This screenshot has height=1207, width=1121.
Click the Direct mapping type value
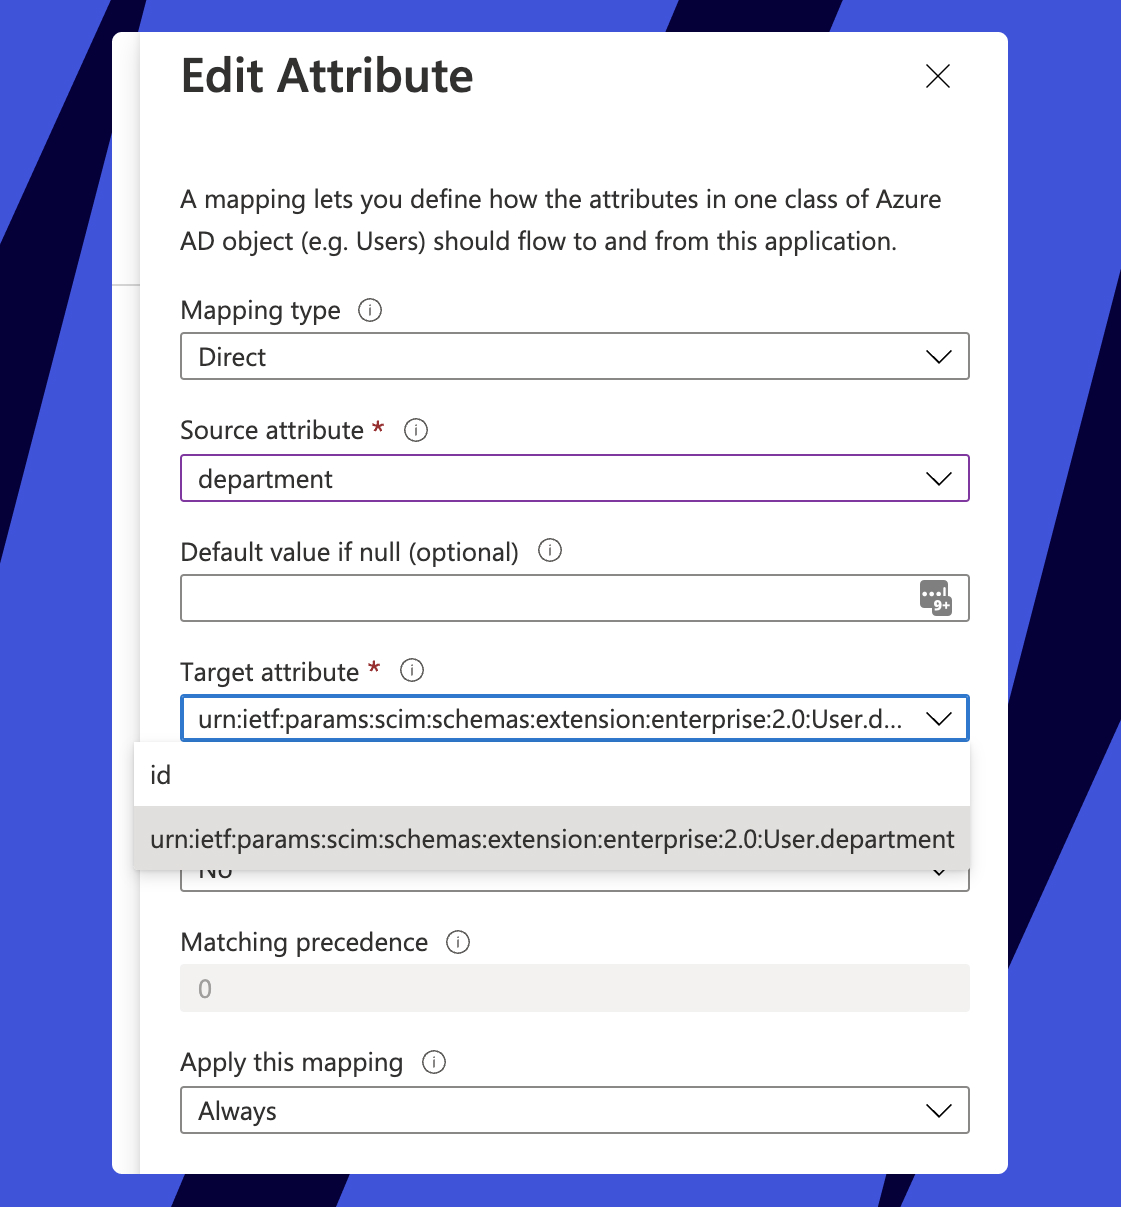pyautogui.click(x=233, y=357)
